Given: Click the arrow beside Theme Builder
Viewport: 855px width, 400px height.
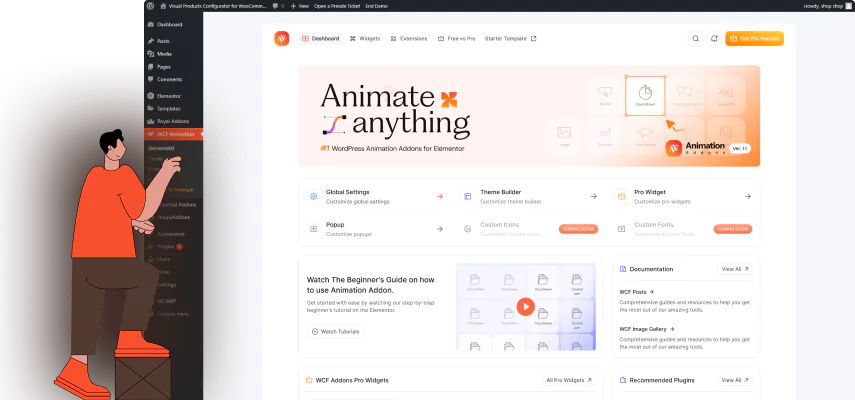Looking at the screenshot, I should pyautogui.click(x=594, y=196).
